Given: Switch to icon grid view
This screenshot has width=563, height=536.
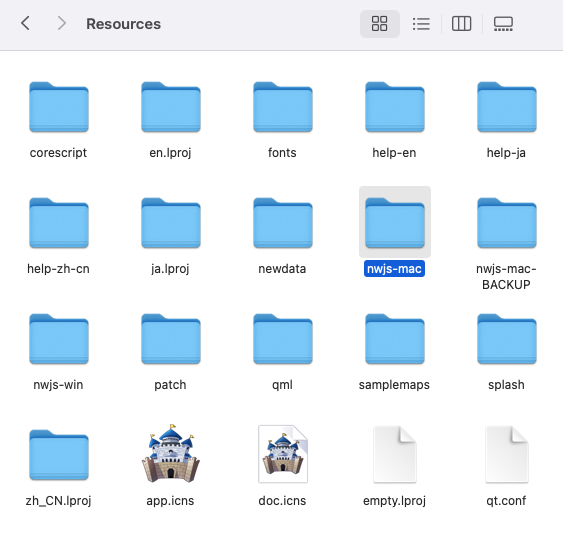Looking at the screenshot, I should point(380,24).
